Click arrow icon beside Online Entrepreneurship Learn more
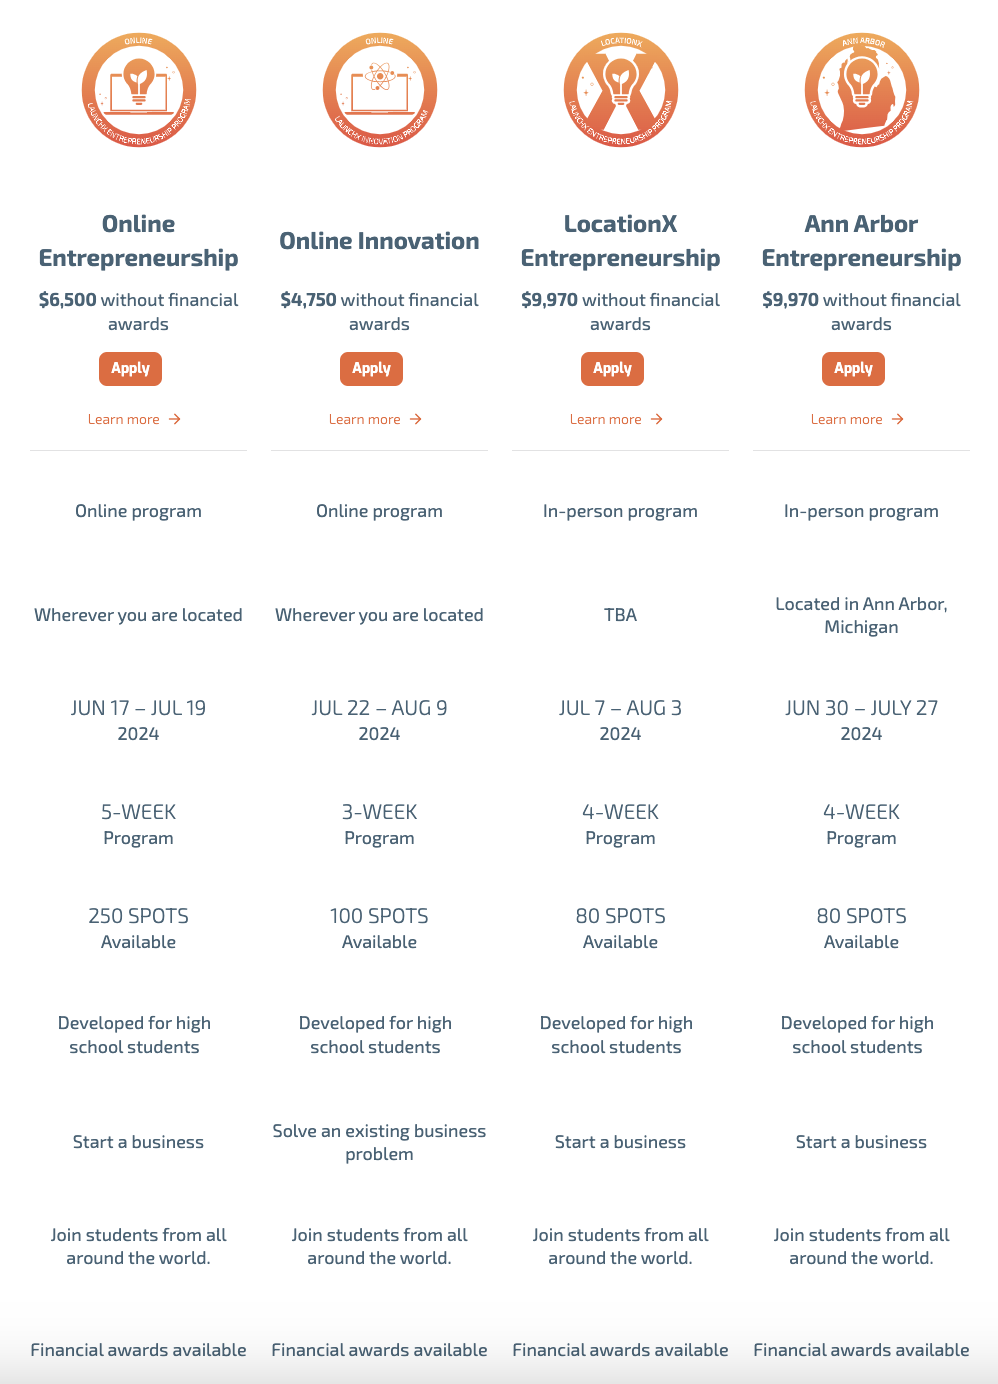 click(x=175, y=419)
